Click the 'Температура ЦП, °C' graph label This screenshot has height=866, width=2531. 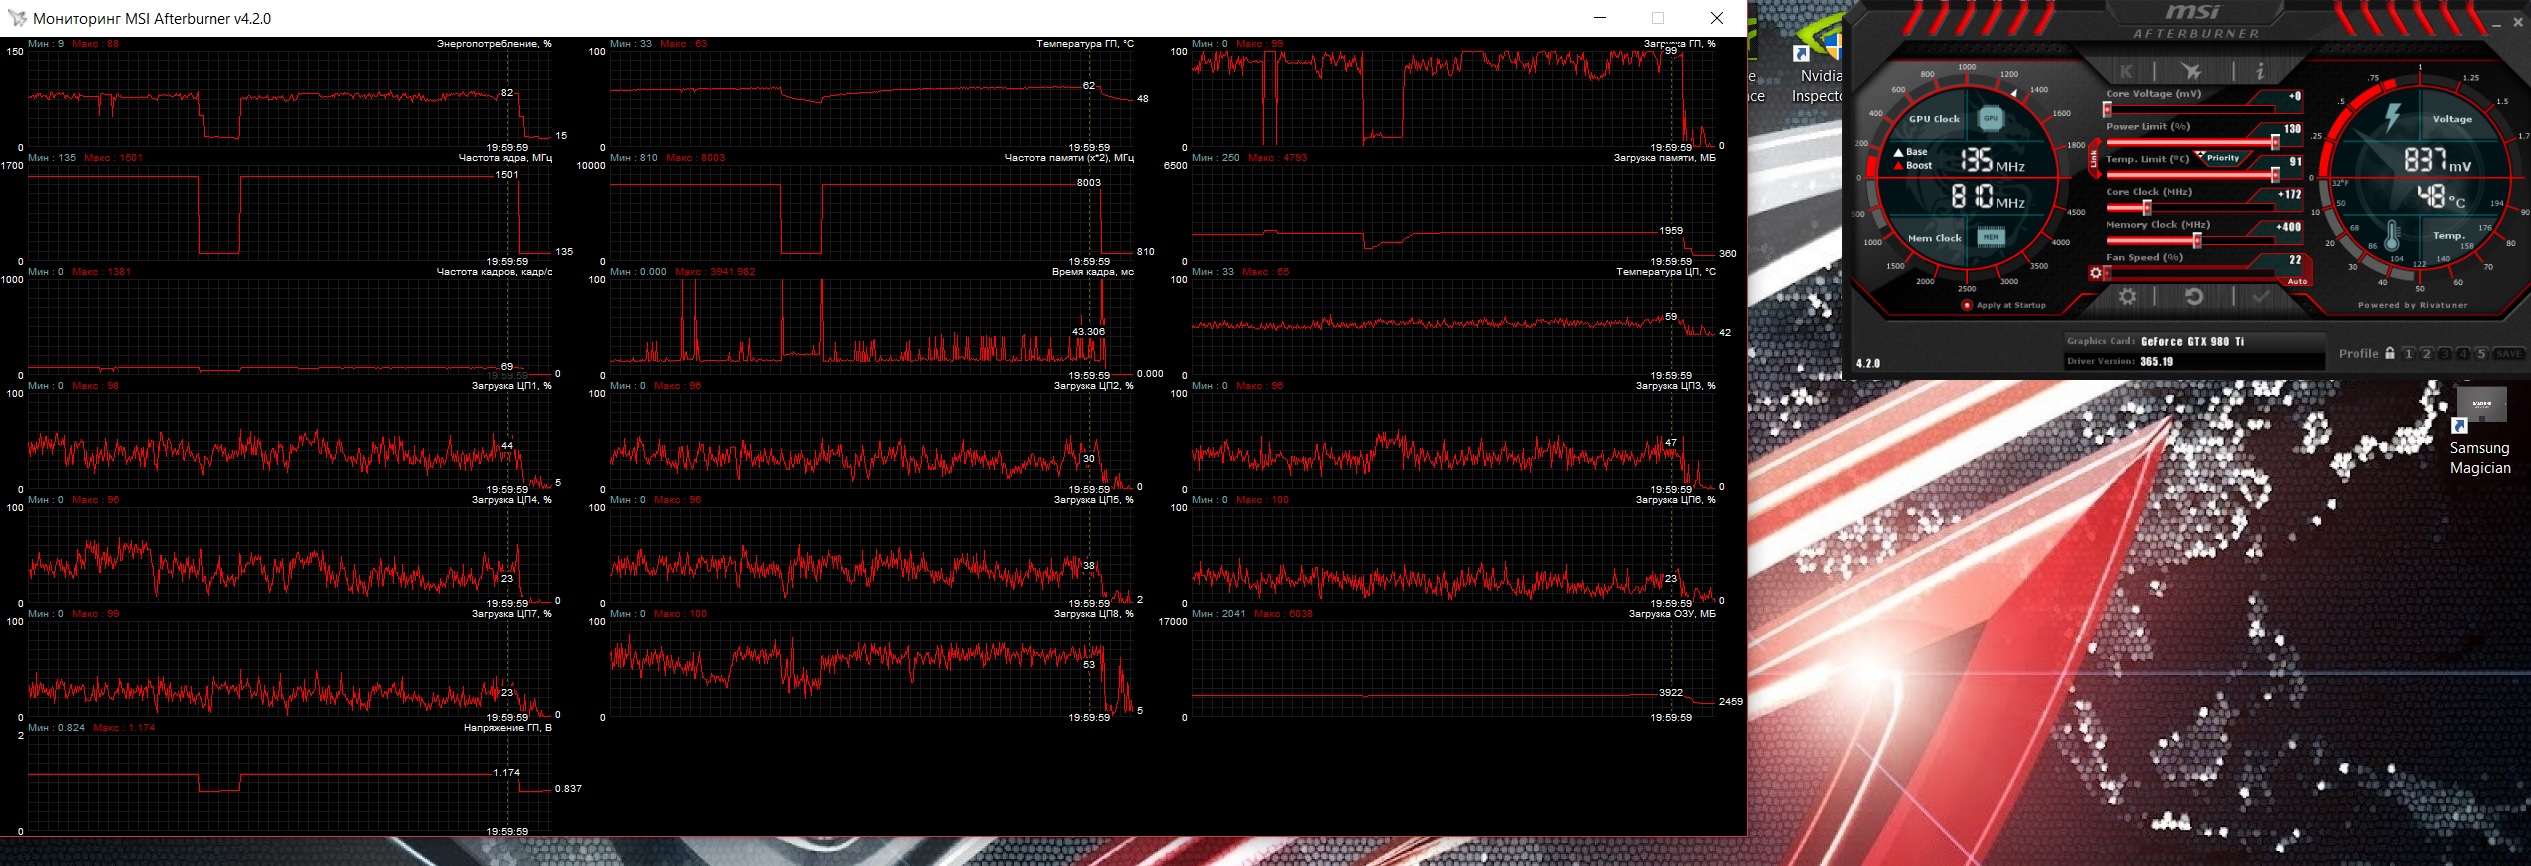pyautogui.click(x=1666, y=272)
